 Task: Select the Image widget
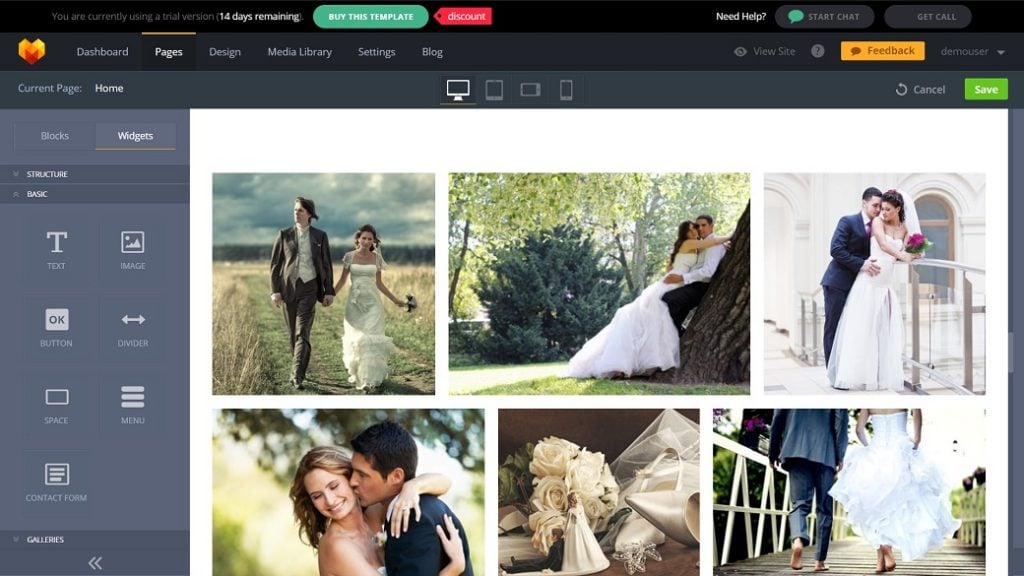tap(133, 249)
